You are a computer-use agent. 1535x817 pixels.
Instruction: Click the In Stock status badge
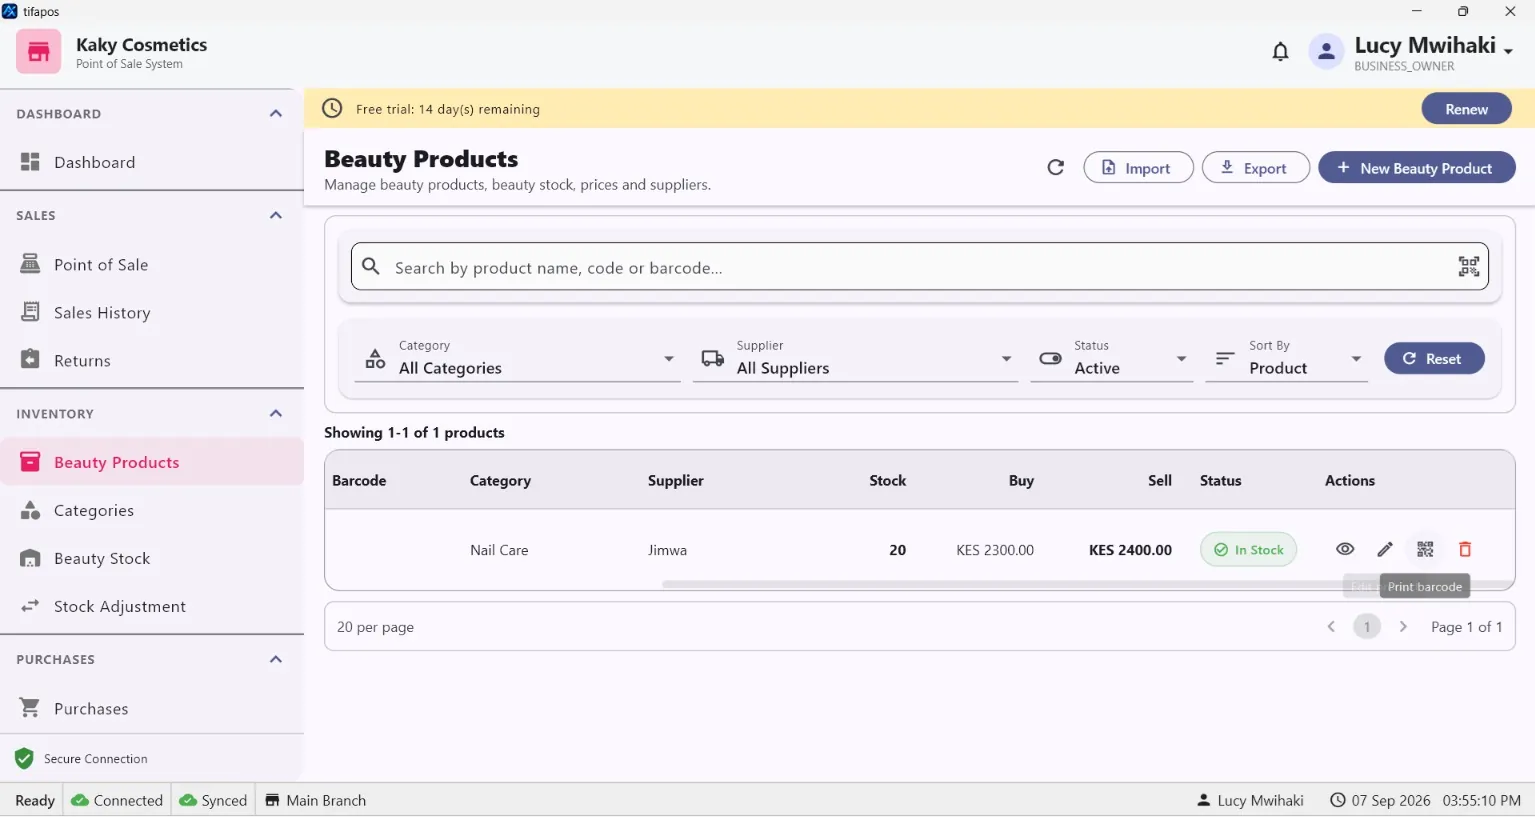1248,549
